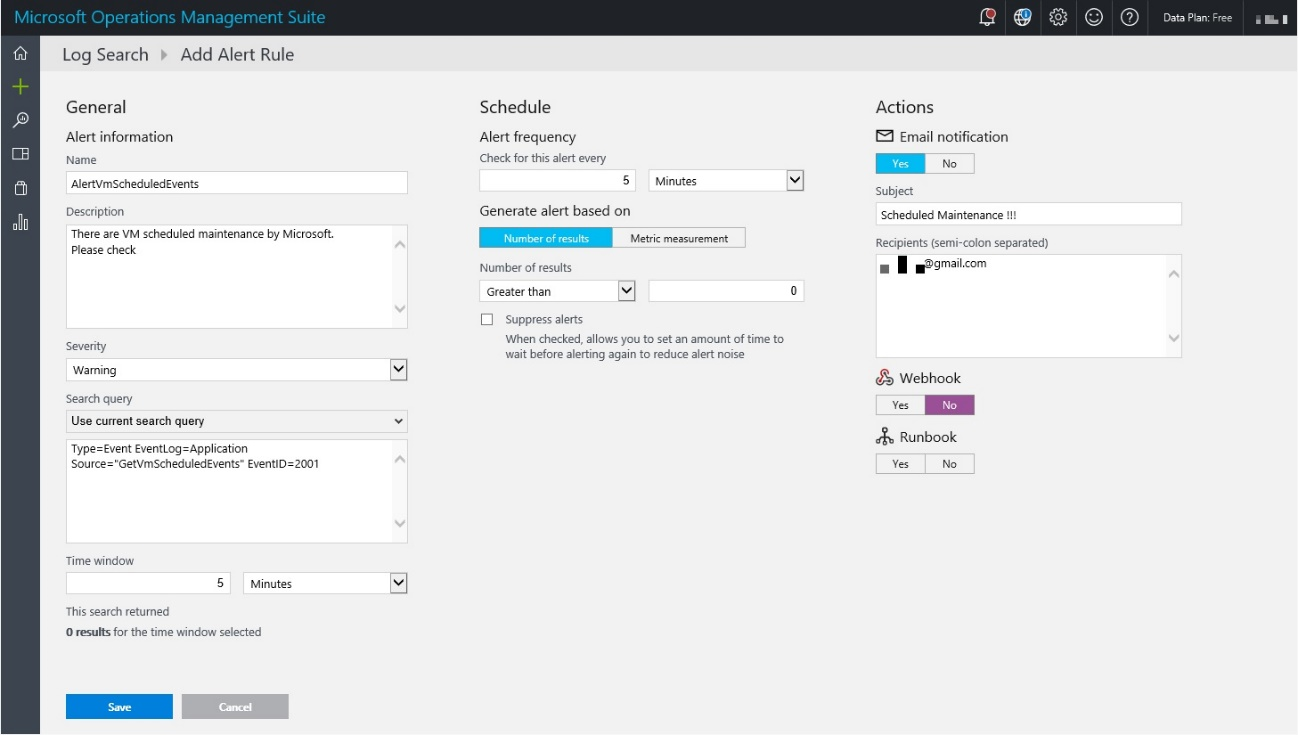Set Runbook to Yes

pyautogui.click(x=900, y=464)
